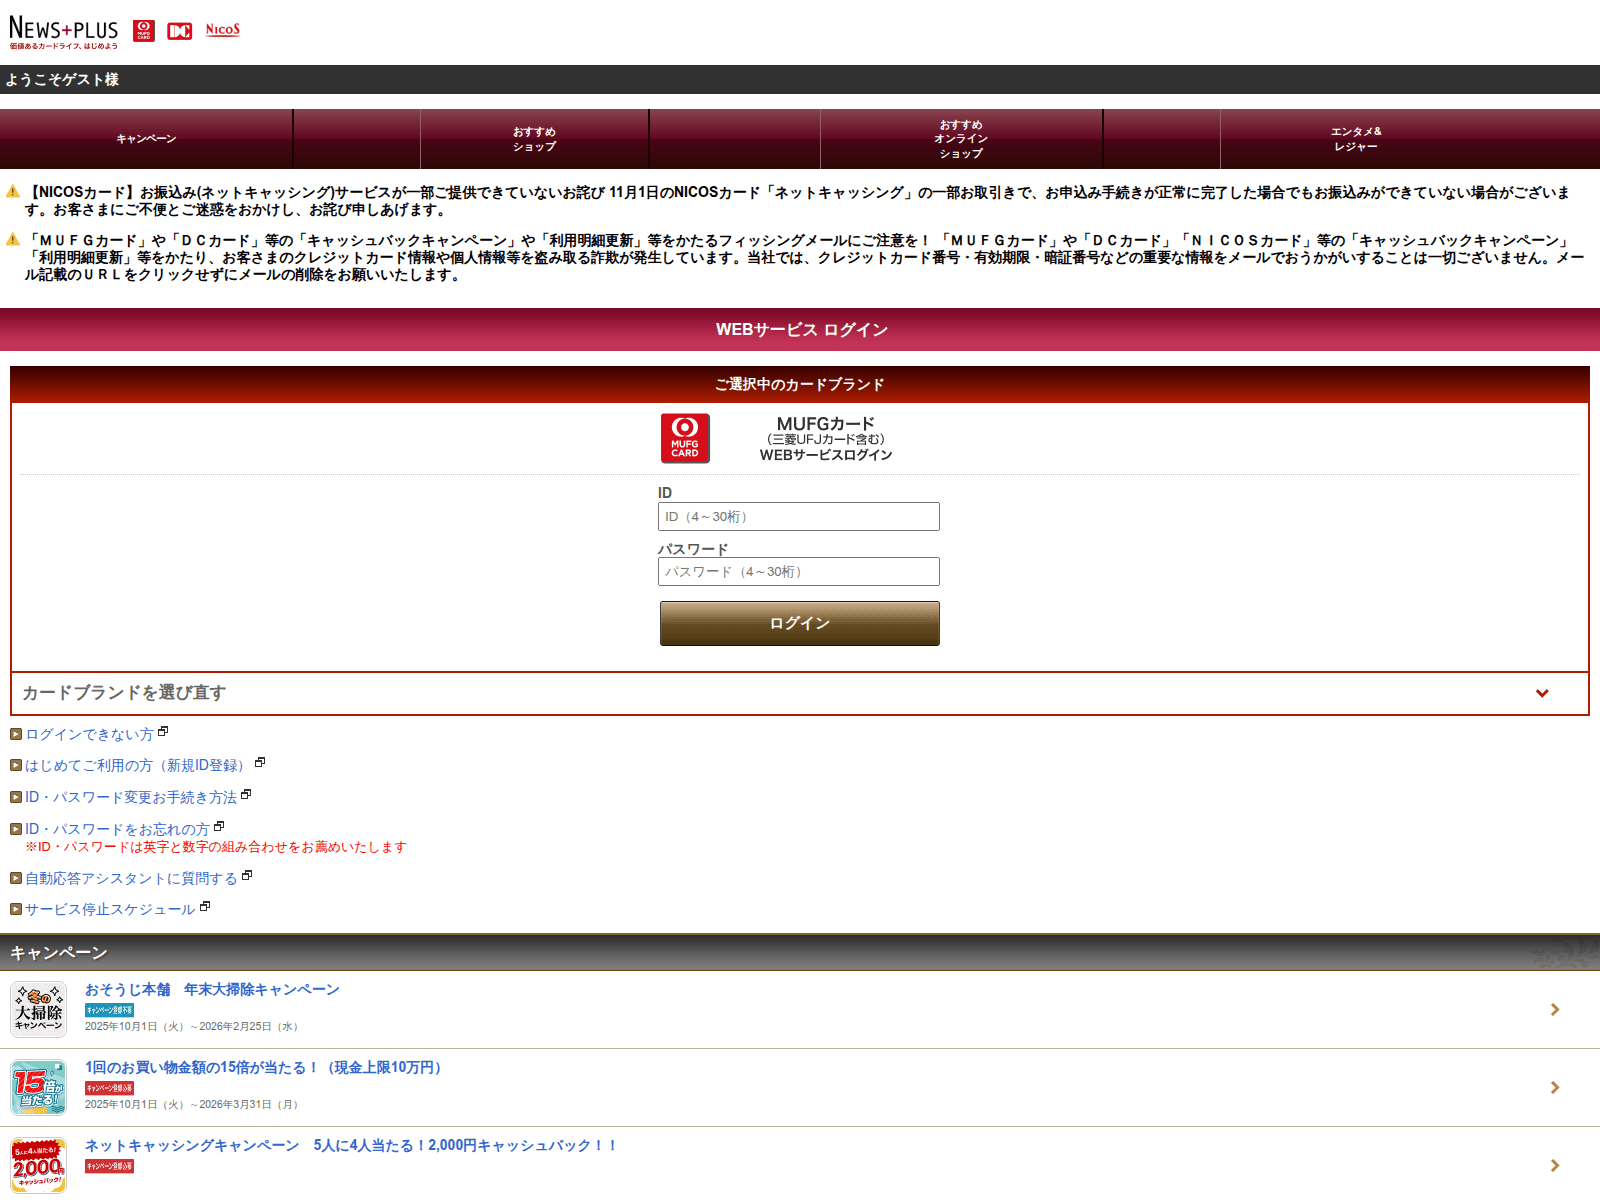Click arrow bullet beside ログインできない方
The height and width of the screenshot is (1200, 1600).
16,734
